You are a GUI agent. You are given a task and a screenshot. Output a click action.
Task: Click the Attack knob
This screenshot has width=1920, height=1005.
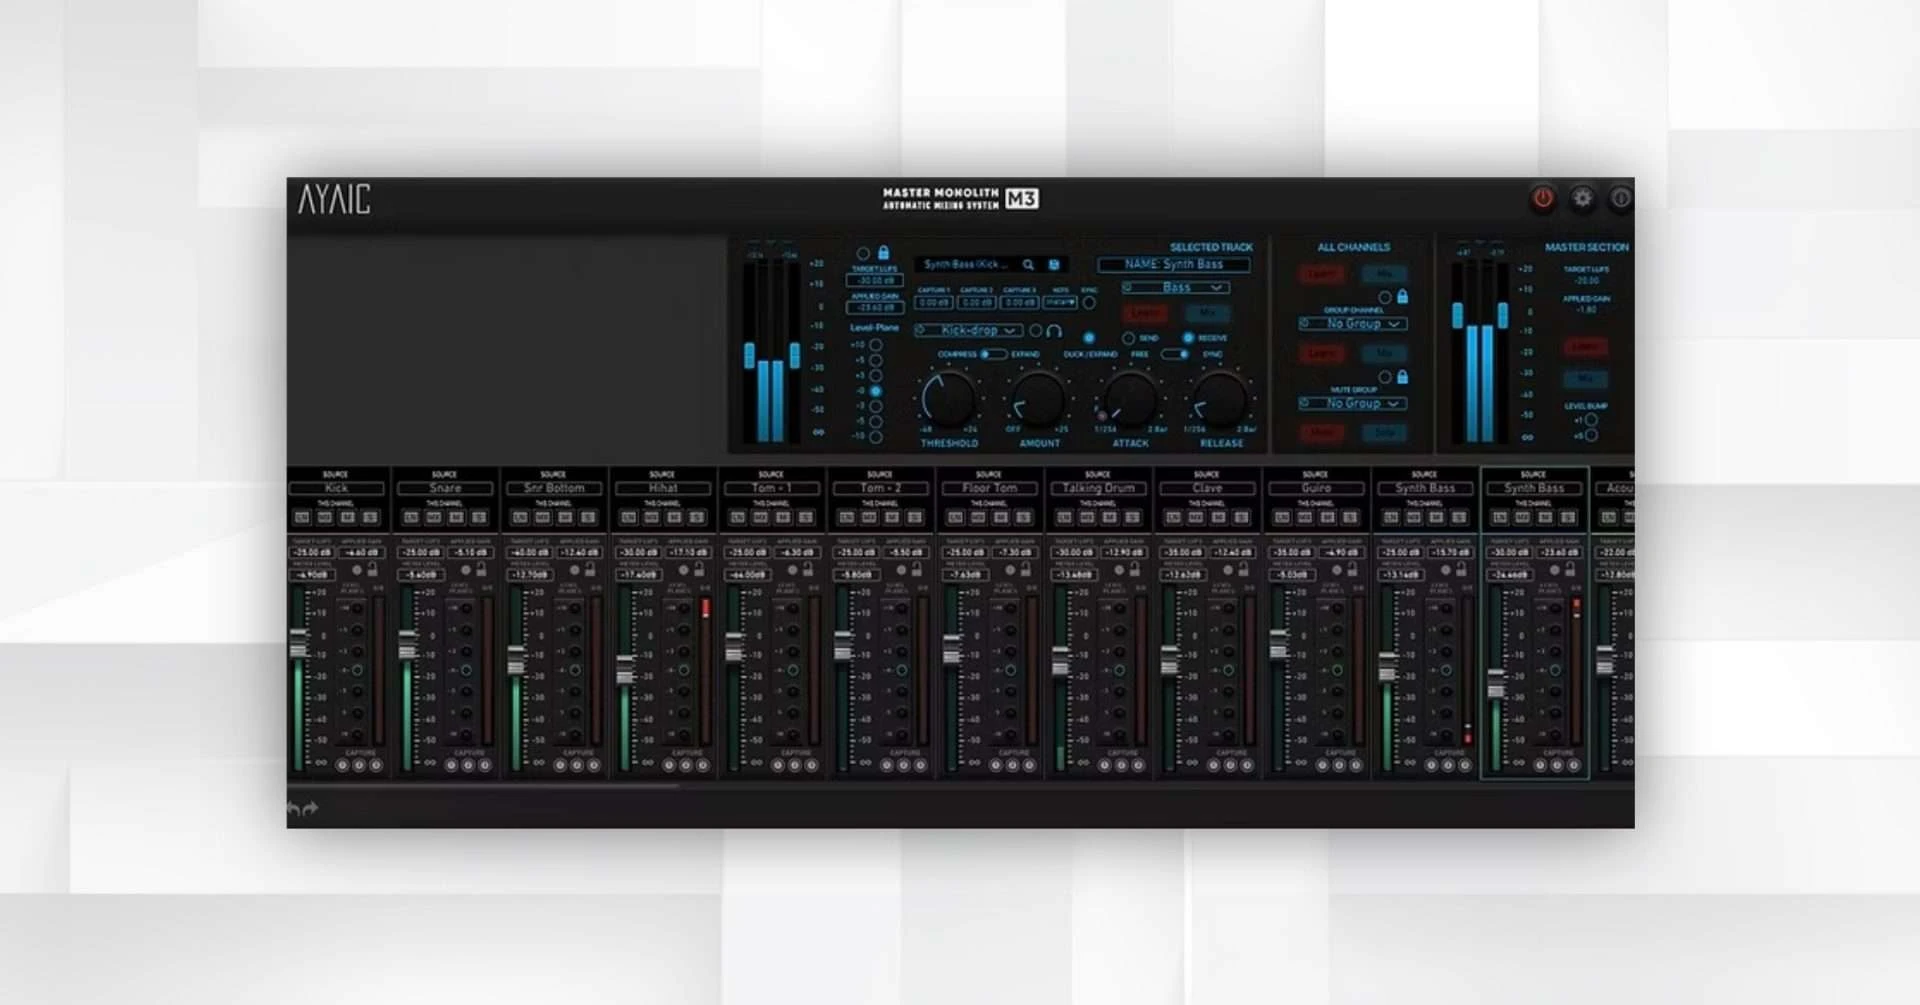pos(1130,399)
